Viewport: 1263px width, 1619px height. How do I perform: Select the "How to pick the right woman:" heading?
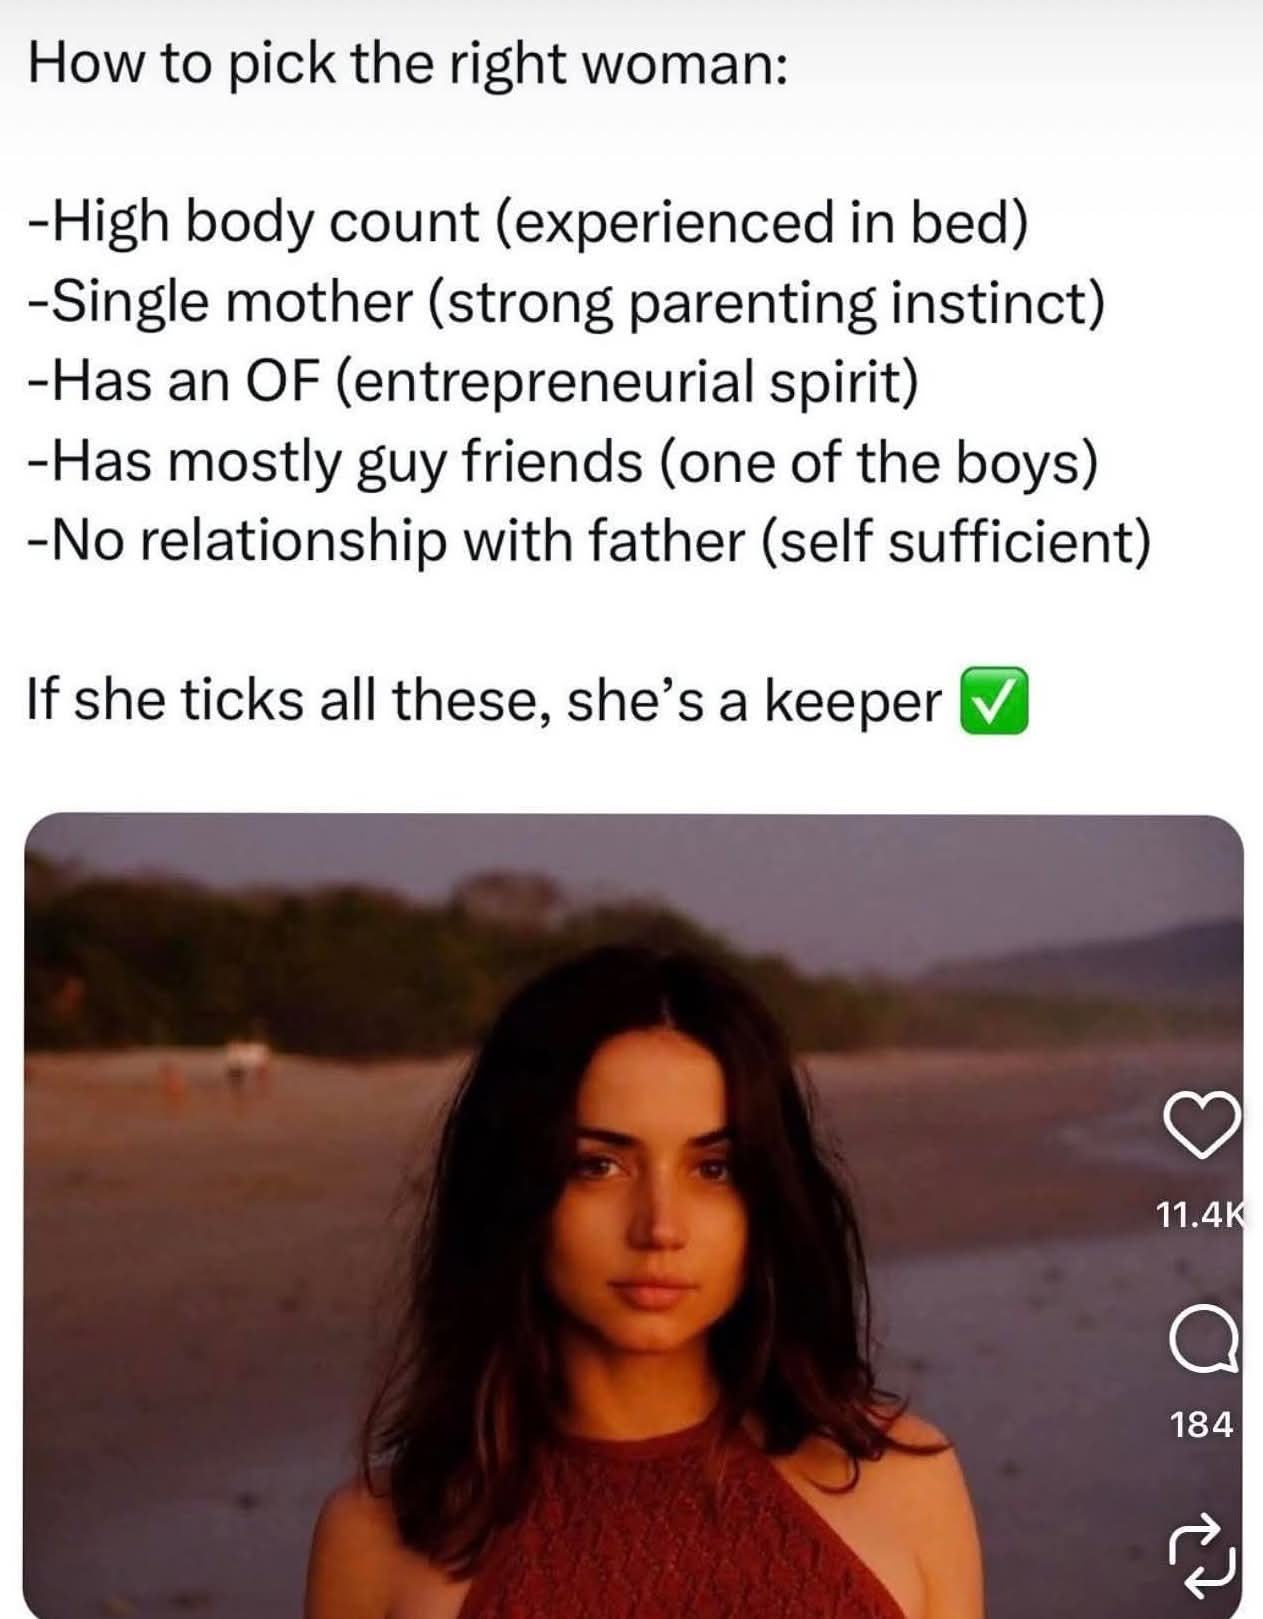pos(408,65)
